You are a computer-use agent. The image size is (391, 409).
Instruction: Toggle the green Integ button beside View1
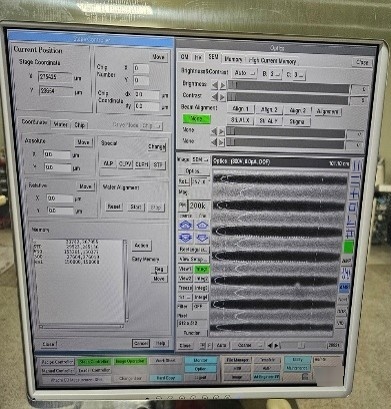pos(202,269)
